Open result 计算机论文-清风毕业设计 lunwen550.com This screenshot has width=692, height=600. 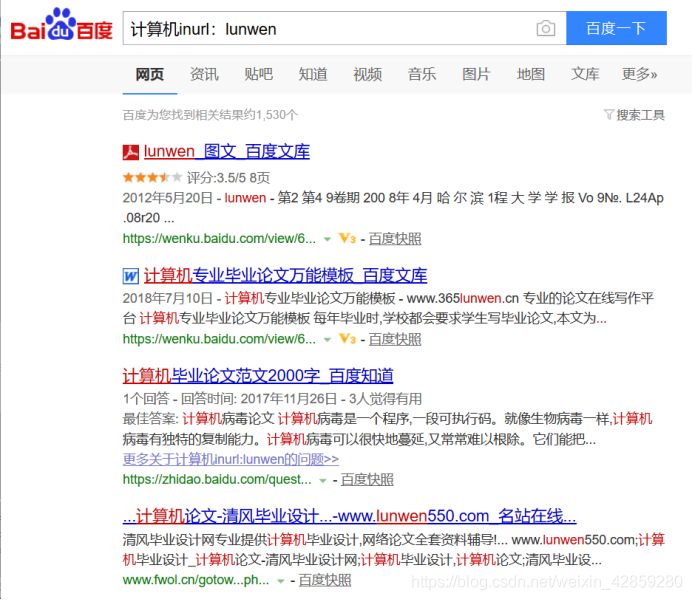point(350,516)
